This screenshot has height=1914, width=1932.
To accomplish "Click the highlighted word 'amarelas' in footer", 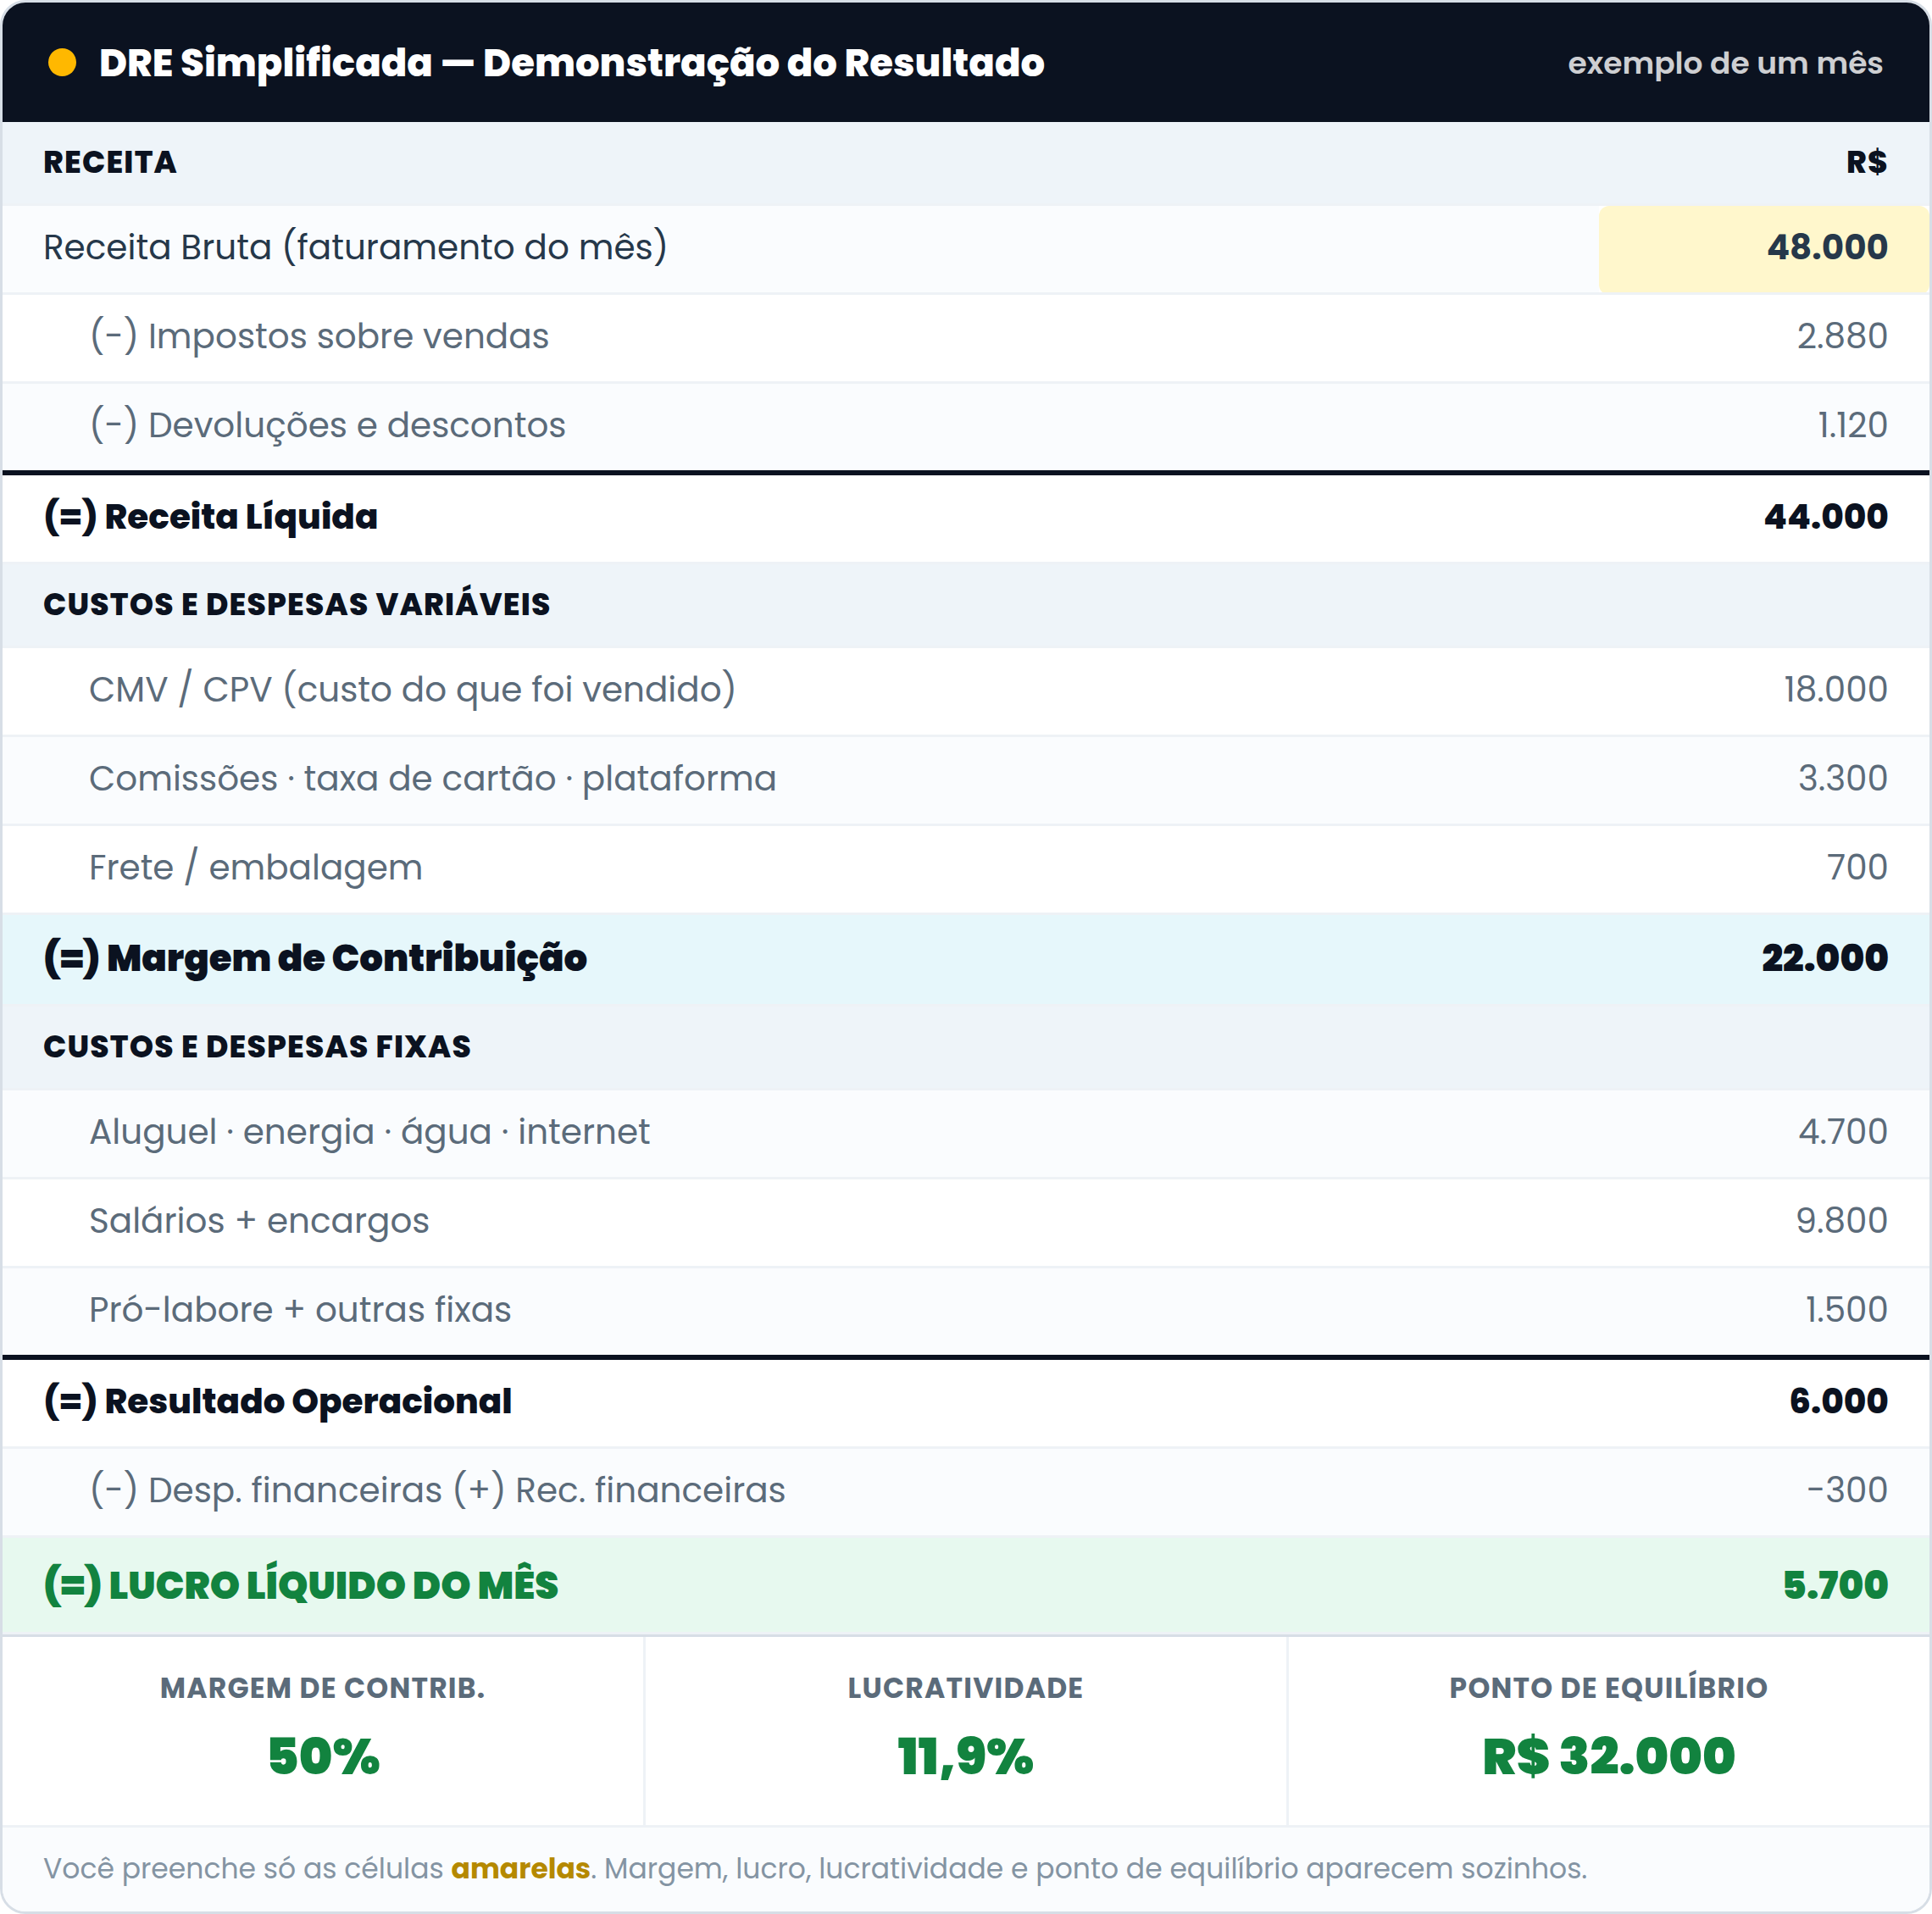I will click(x=520, y=1868).
